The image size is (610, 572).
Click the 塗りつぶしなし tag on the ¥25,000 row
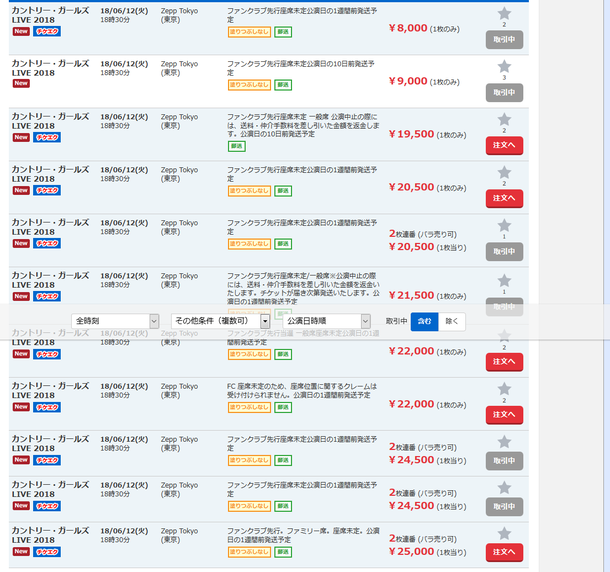pyautogui.click(x=249, y=552)
